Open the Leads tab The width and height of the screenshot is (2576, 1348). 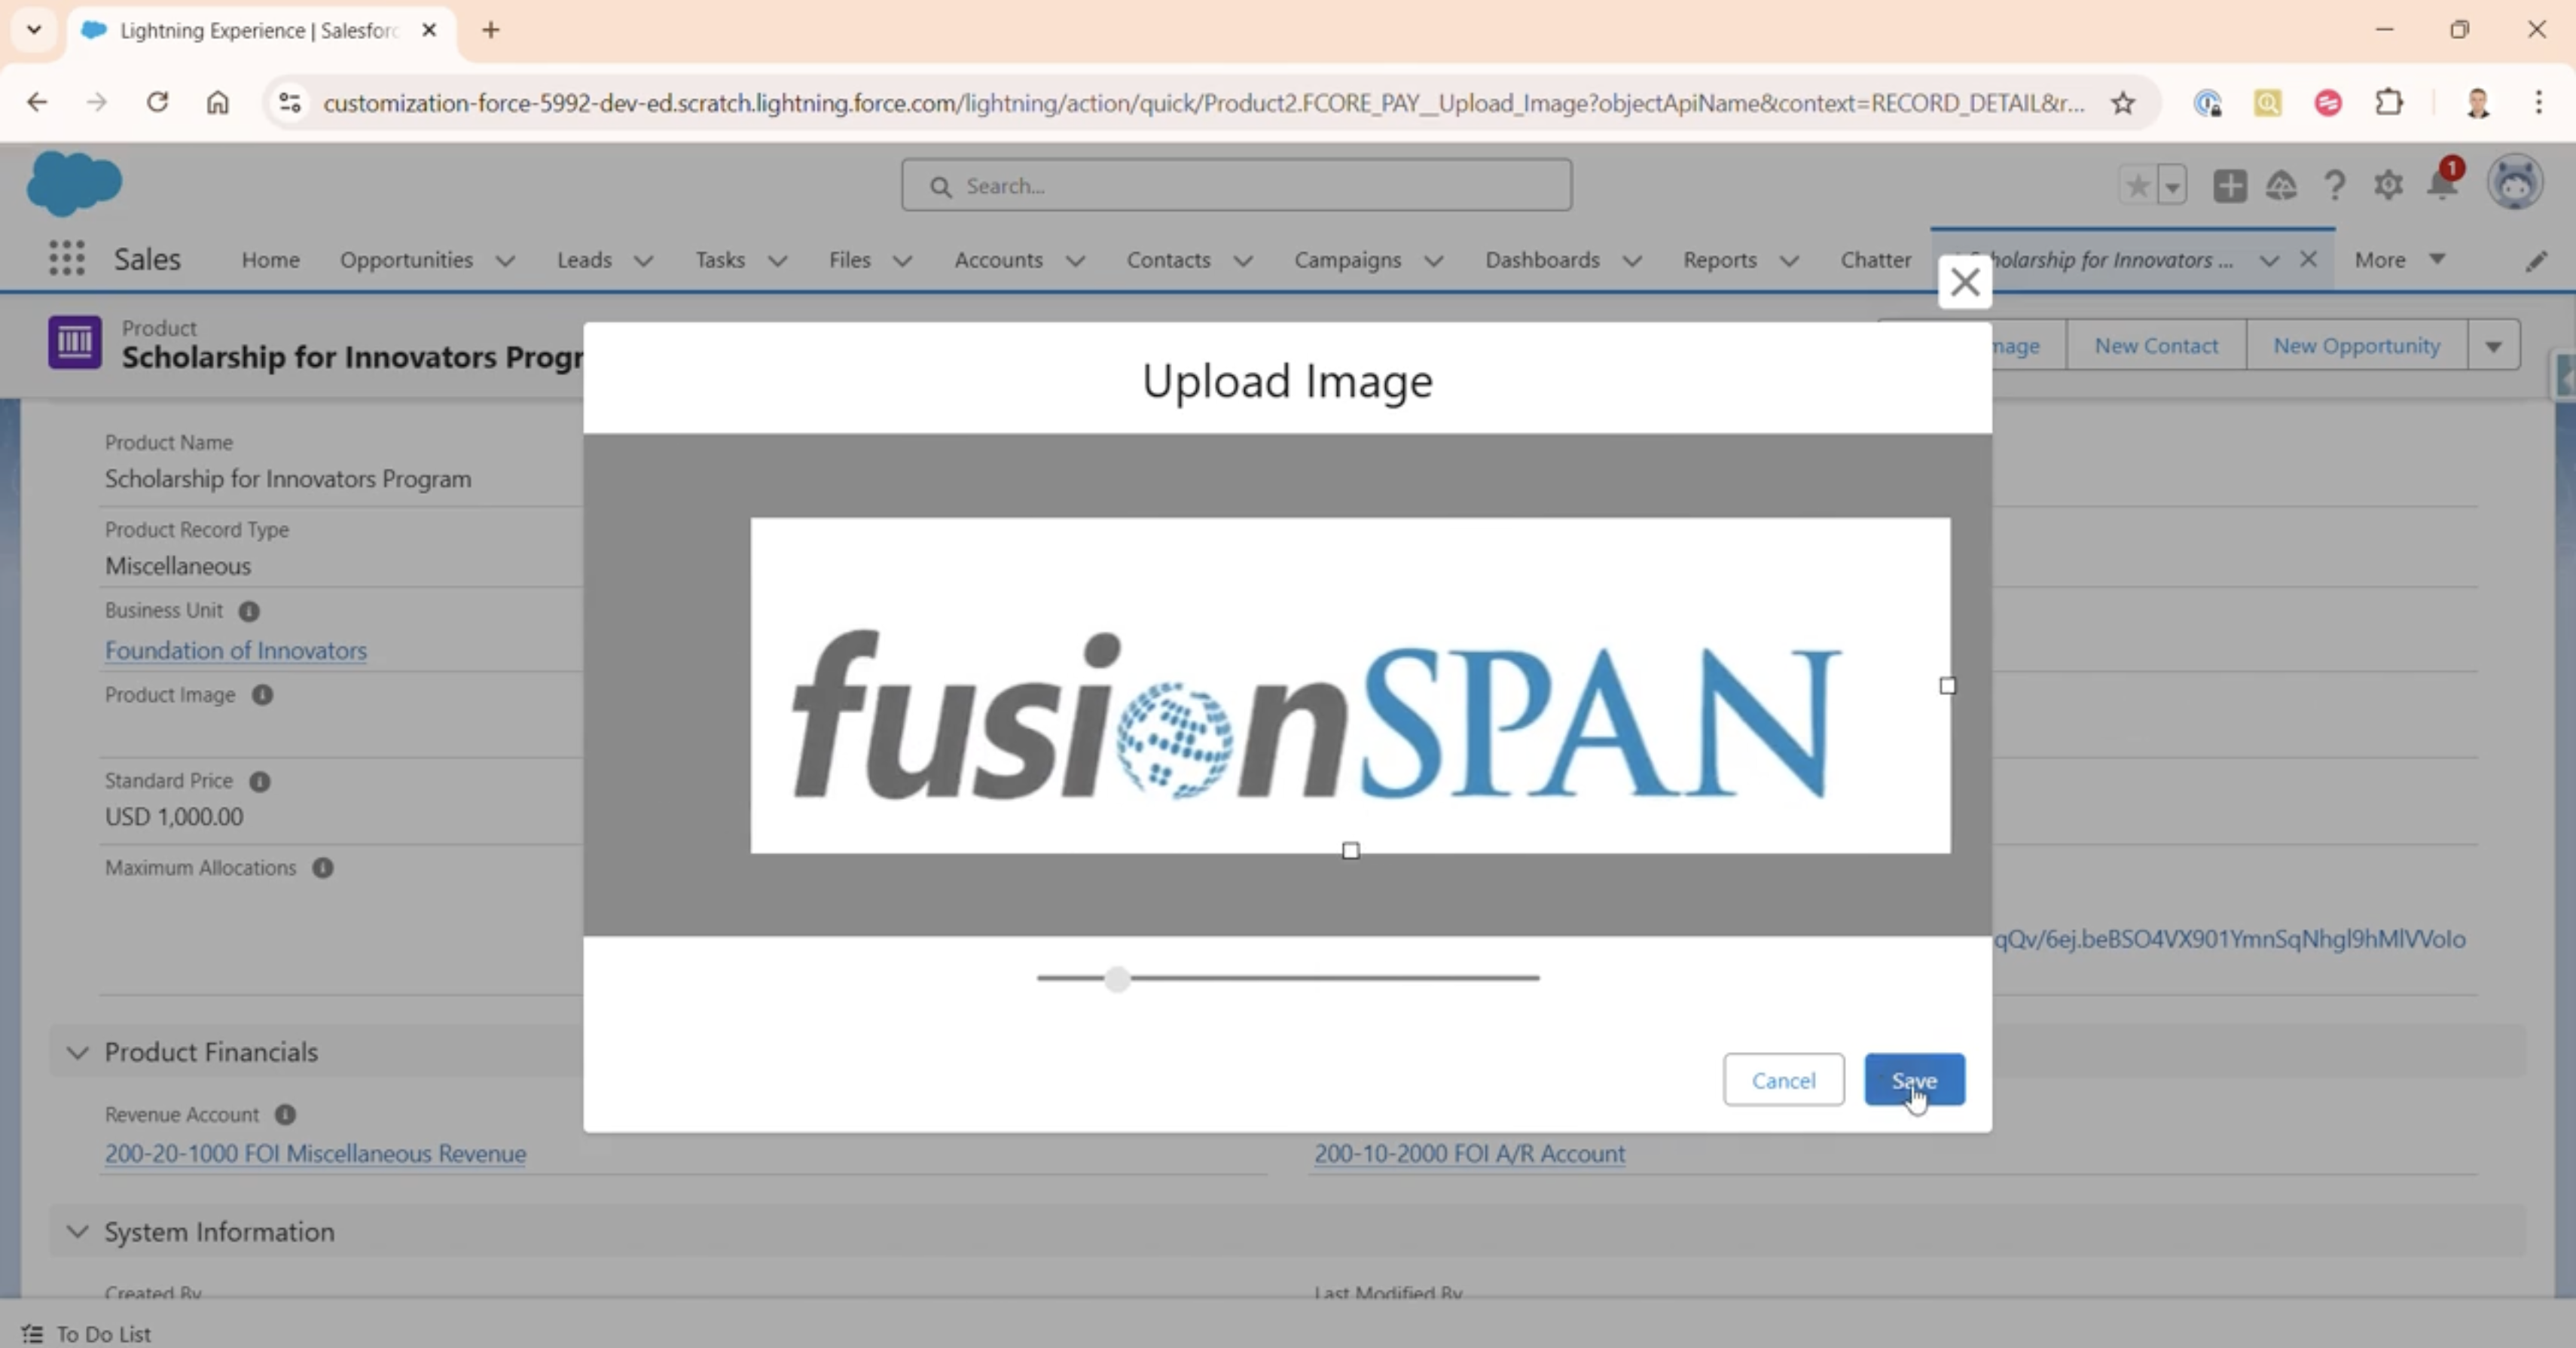click(x=584, y=260)
